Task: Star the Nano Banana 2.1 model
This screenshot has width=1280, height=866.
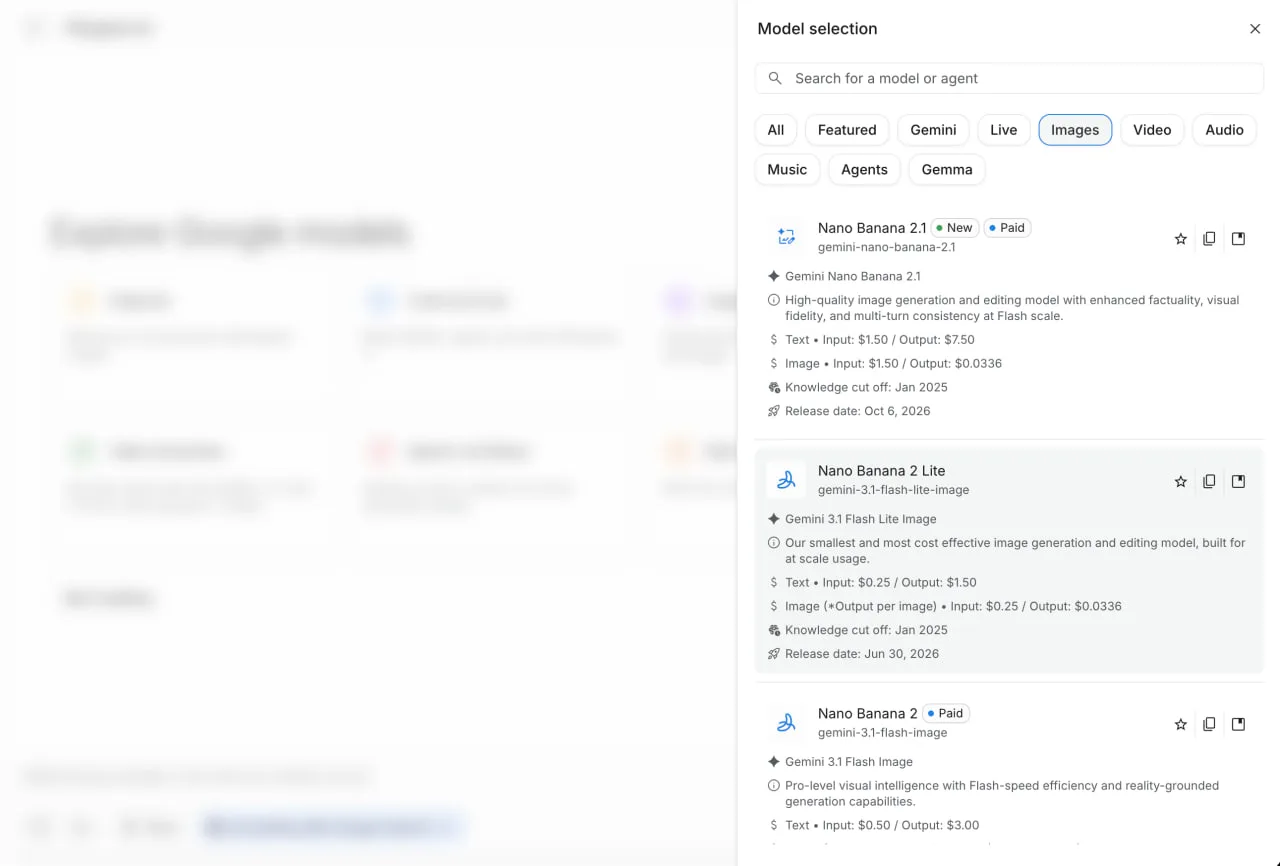Action: click(1180, 239)
